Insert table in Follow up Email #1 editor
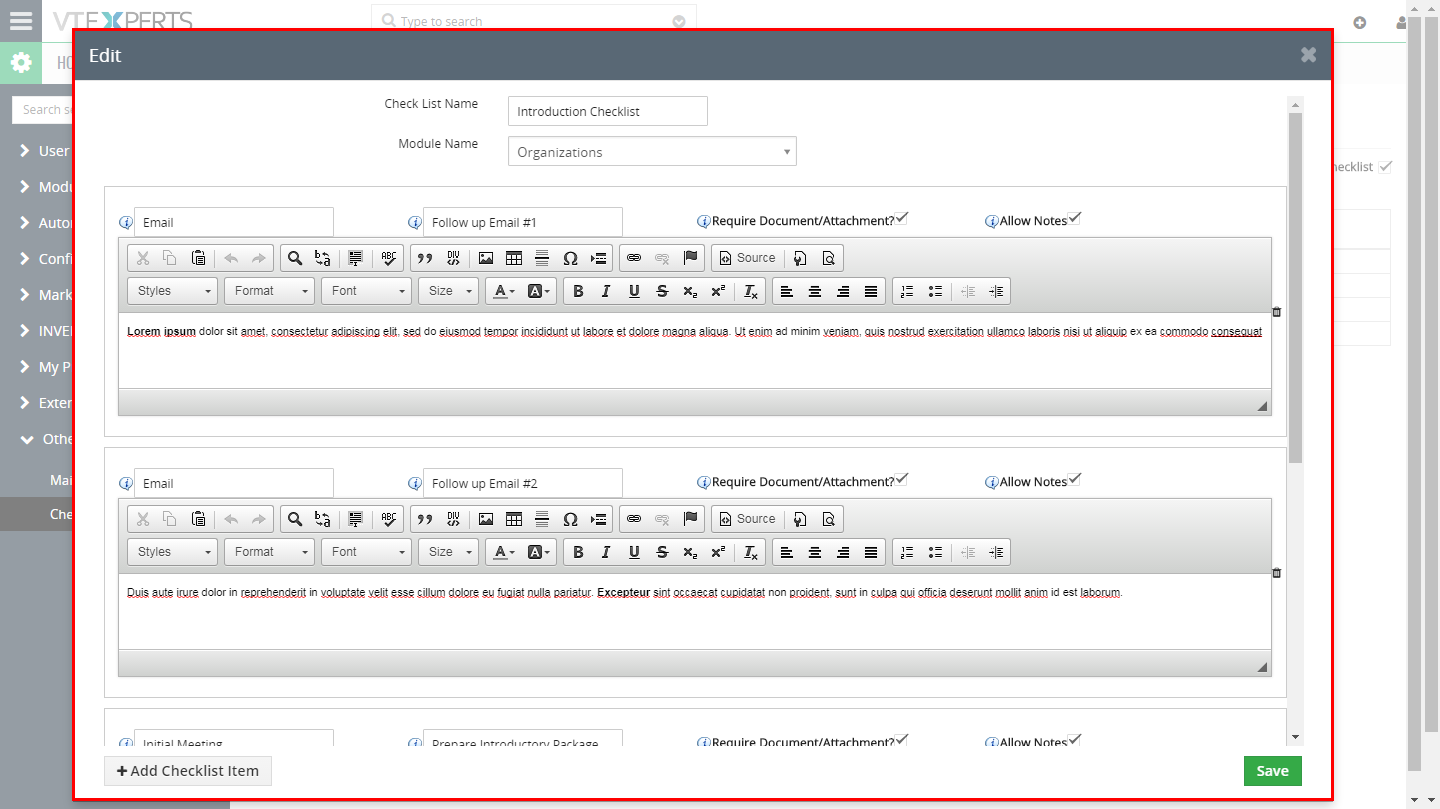 point(514,258)
